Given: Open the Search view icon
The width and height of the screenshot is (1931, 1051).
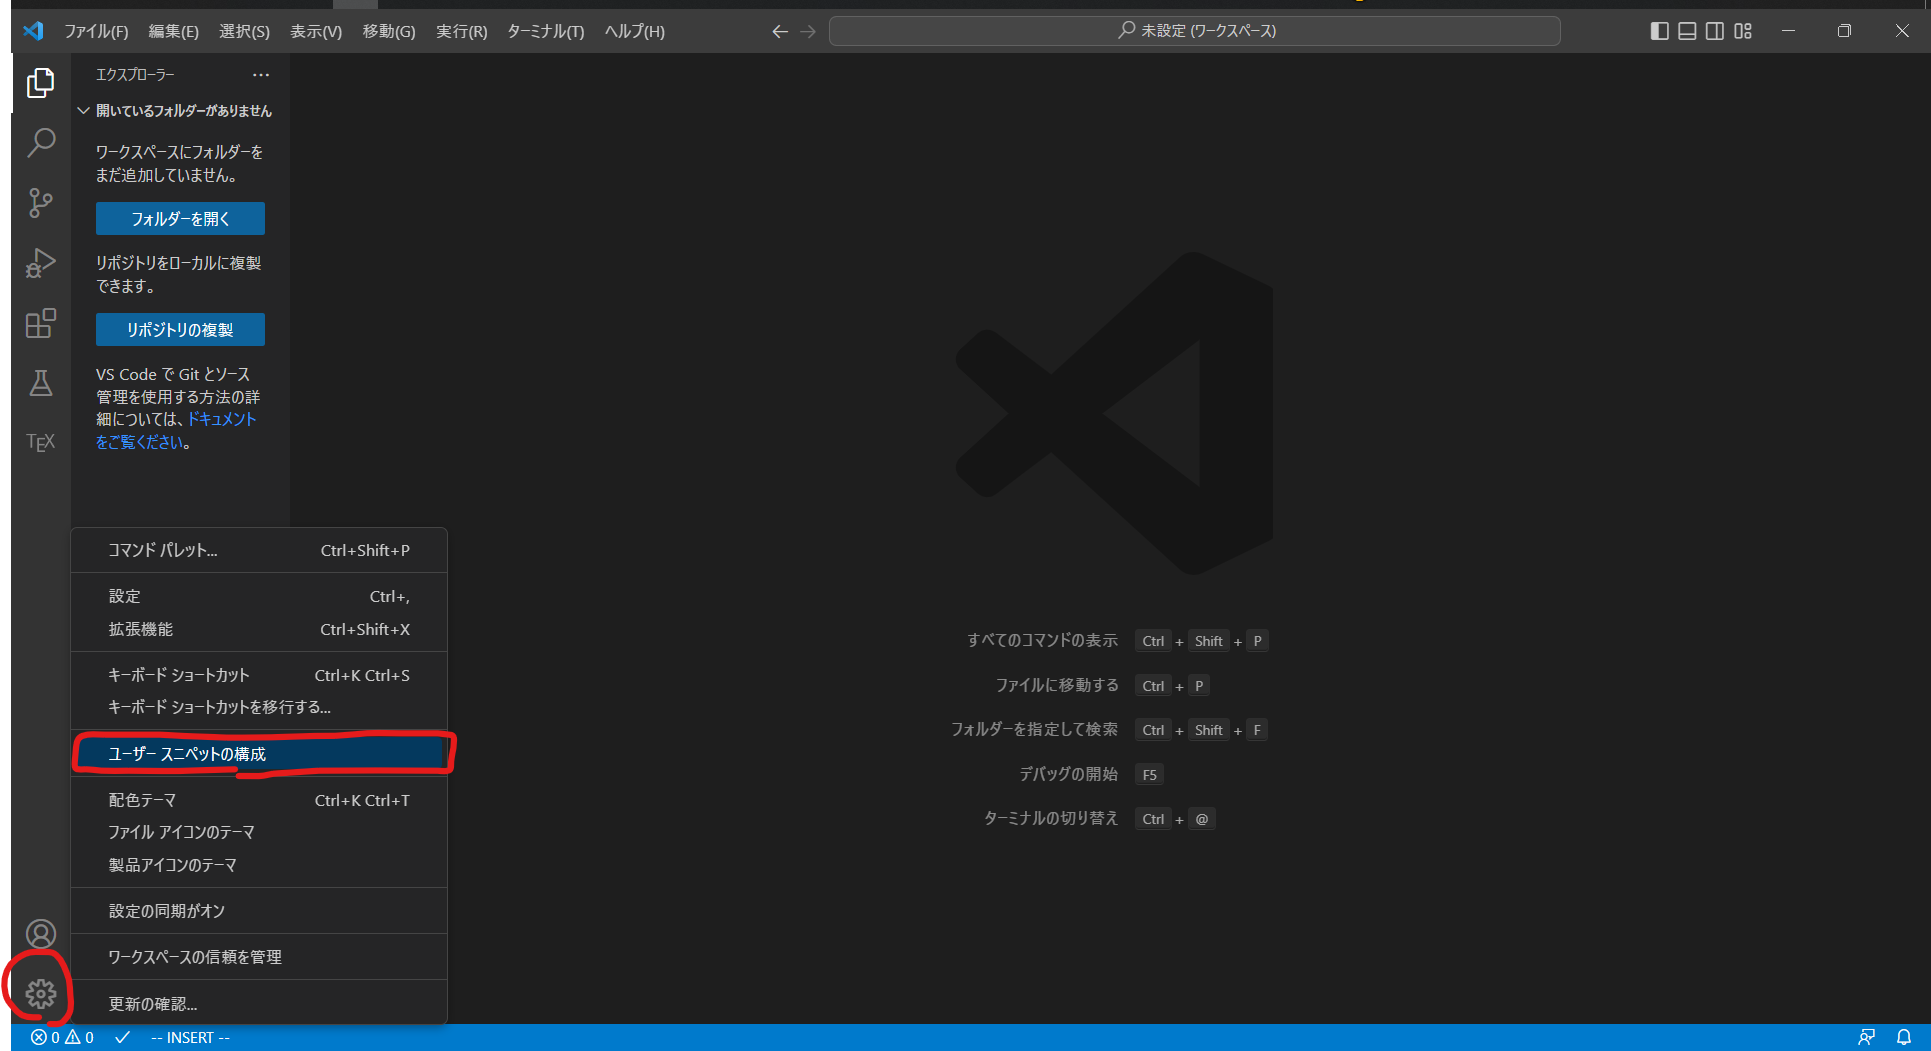Looking at the screenshot, I should click(x=41, y=143).
